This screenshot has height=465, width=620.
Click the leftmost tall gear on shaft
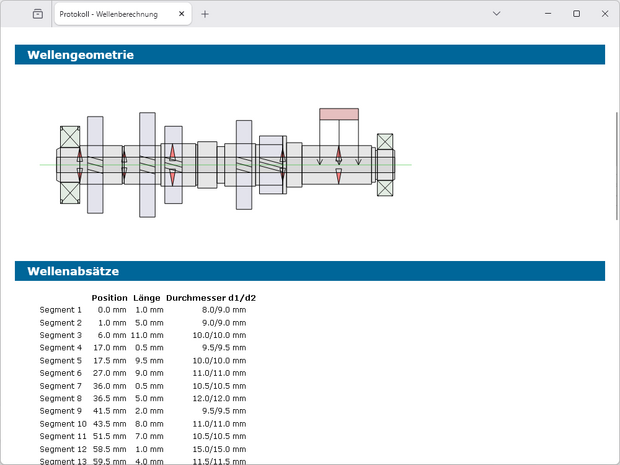[x=95, y=164]
